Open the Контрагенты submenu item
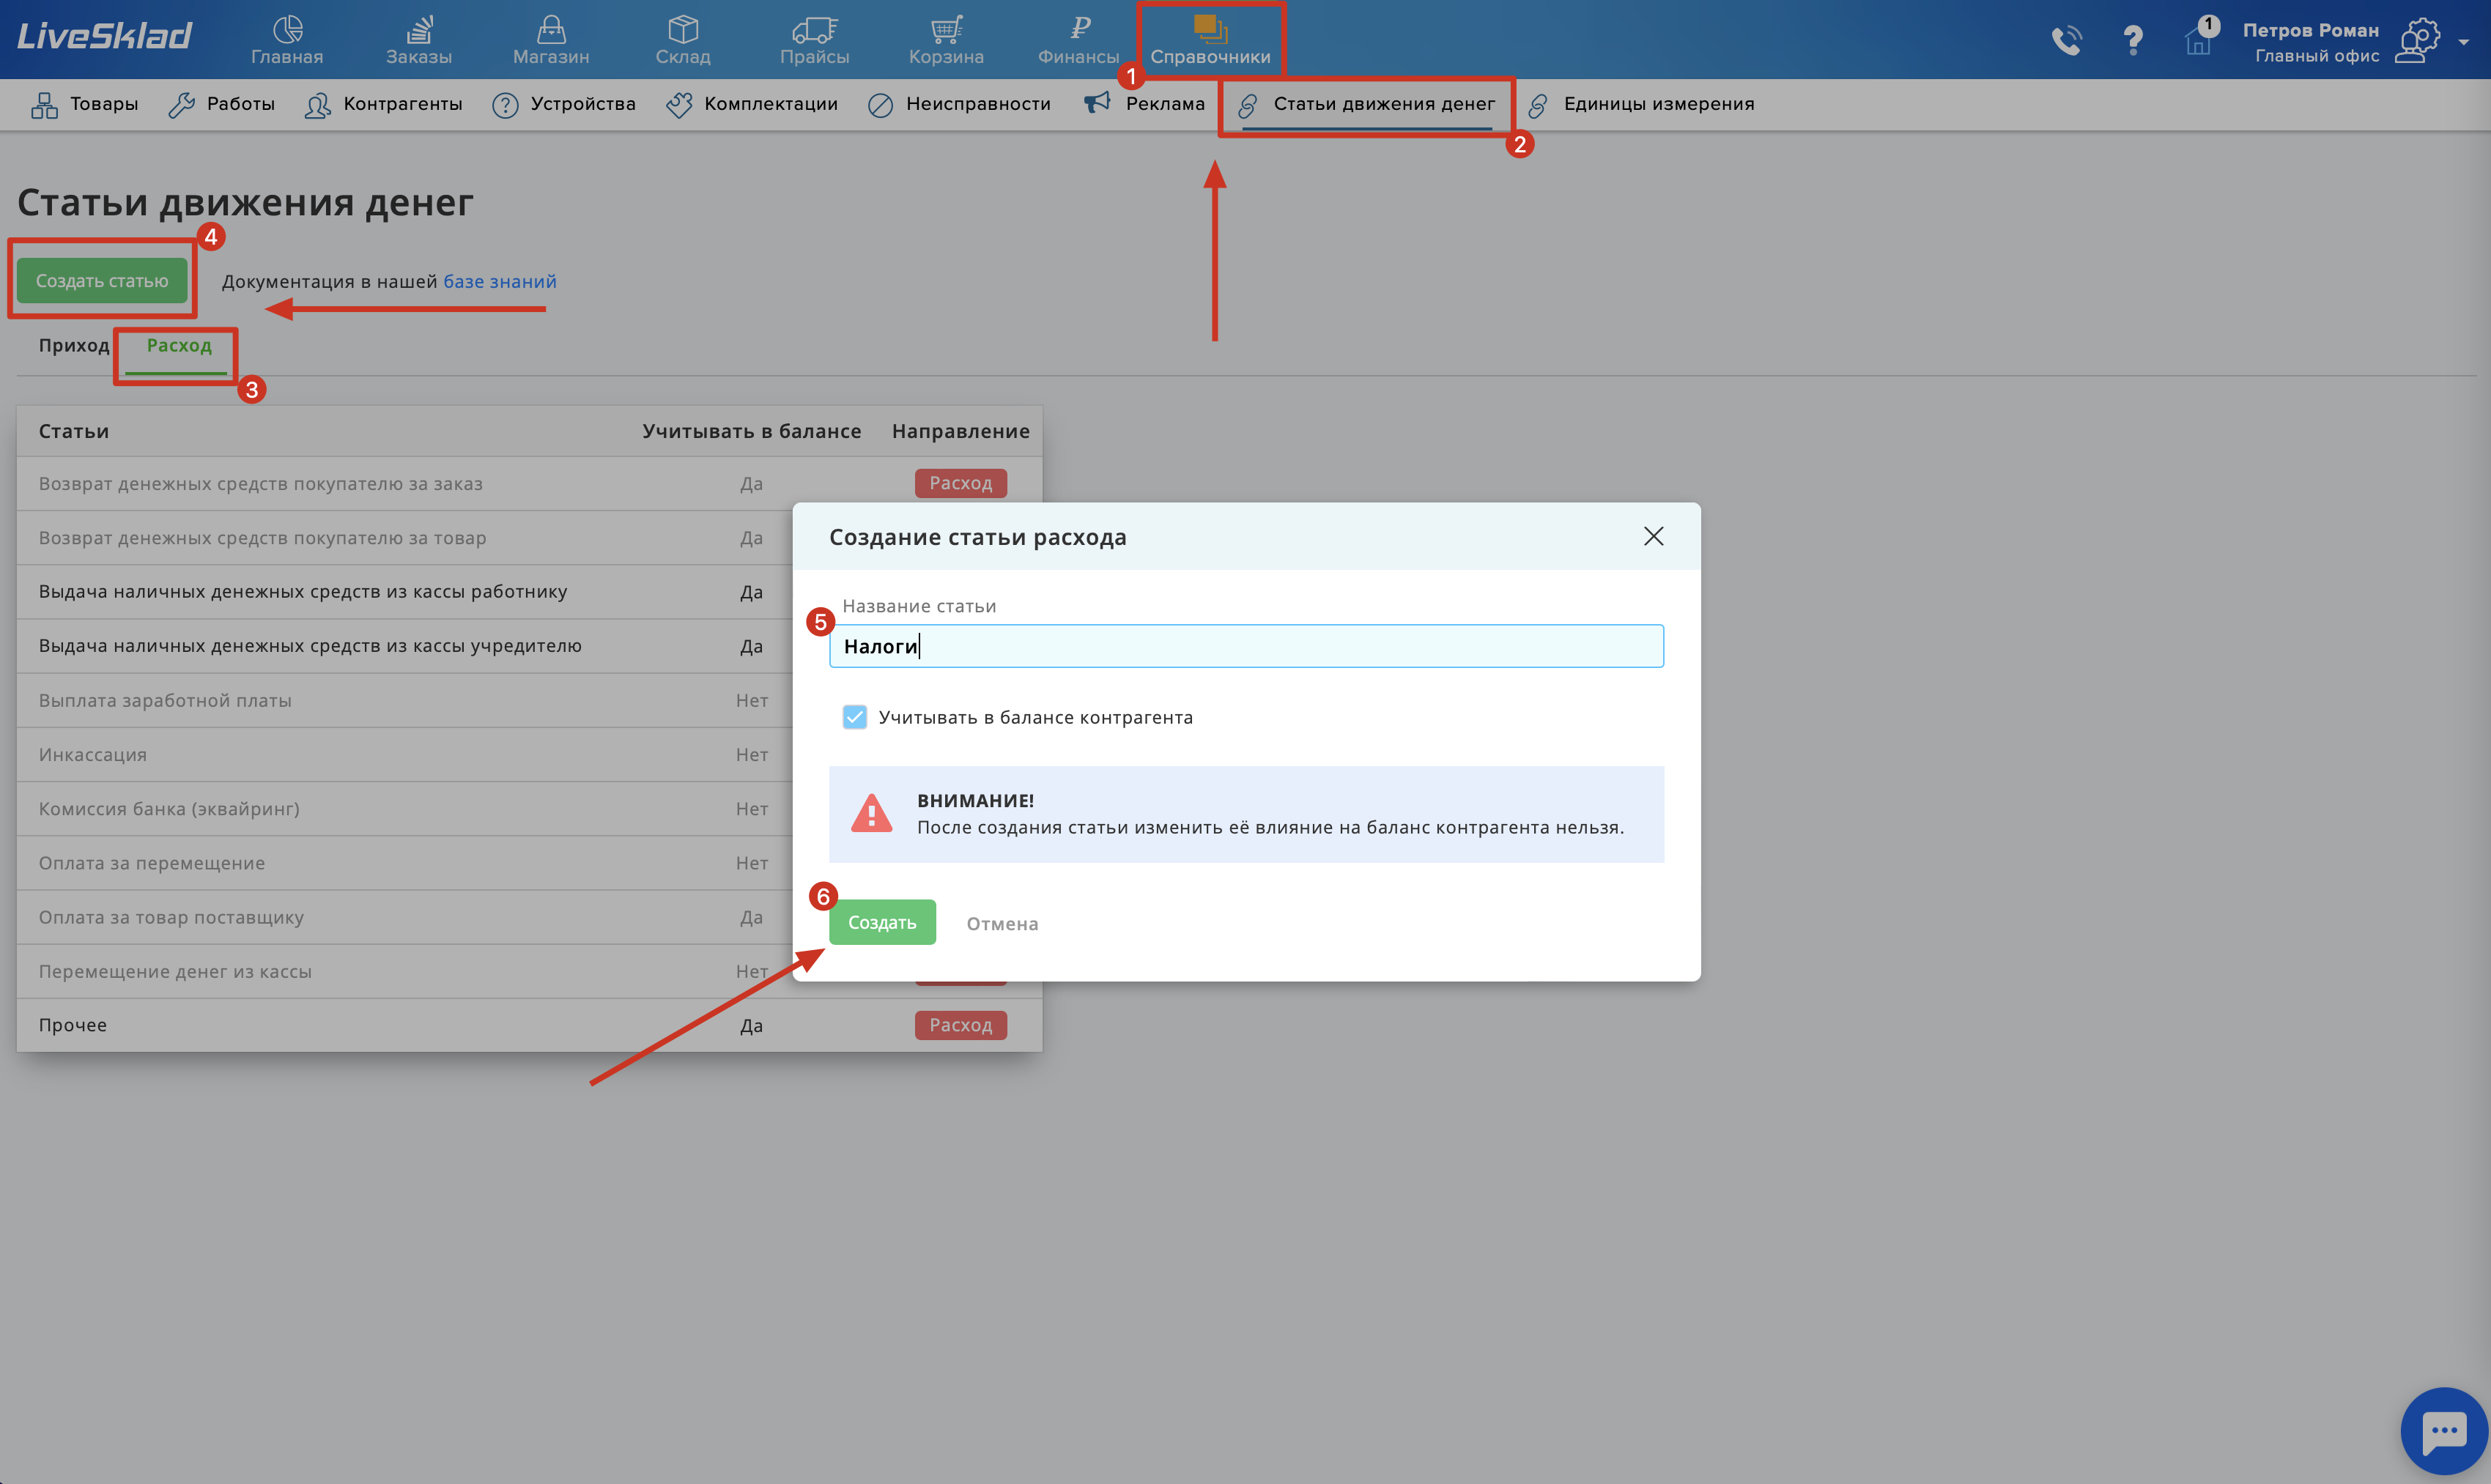Image resolution: width=2491 pixels, height=1484 pixels. click(383, 104)
